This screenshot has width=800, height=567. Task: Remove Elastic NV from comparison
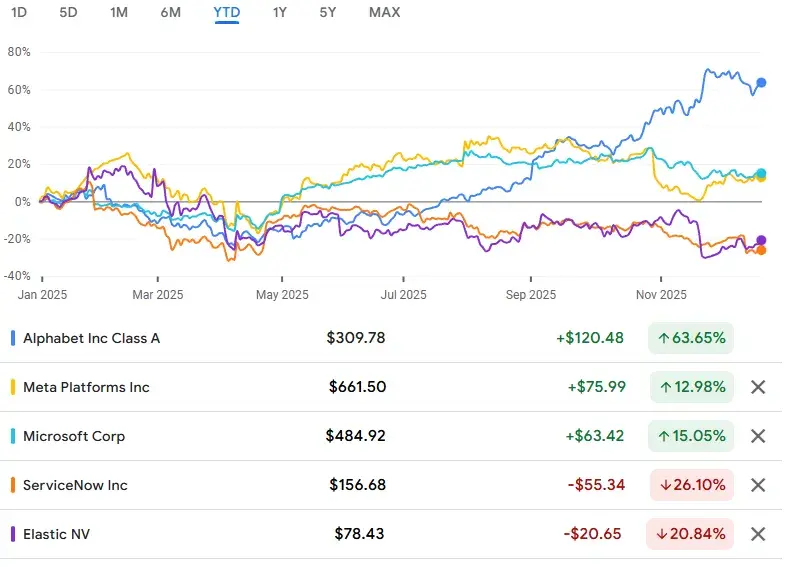(x=758, y=534)
